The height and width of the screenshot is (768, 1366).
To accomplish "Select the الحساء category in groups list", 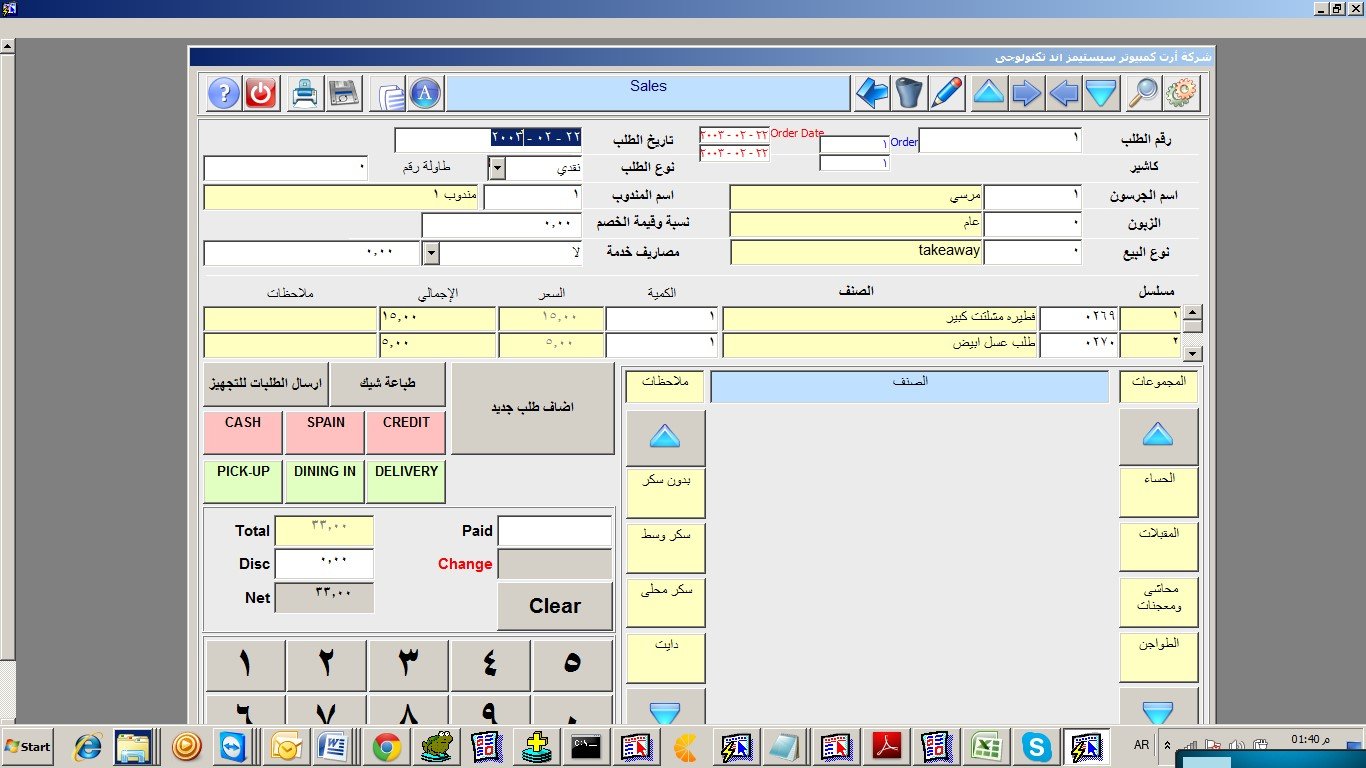I will pos(1158,491).
